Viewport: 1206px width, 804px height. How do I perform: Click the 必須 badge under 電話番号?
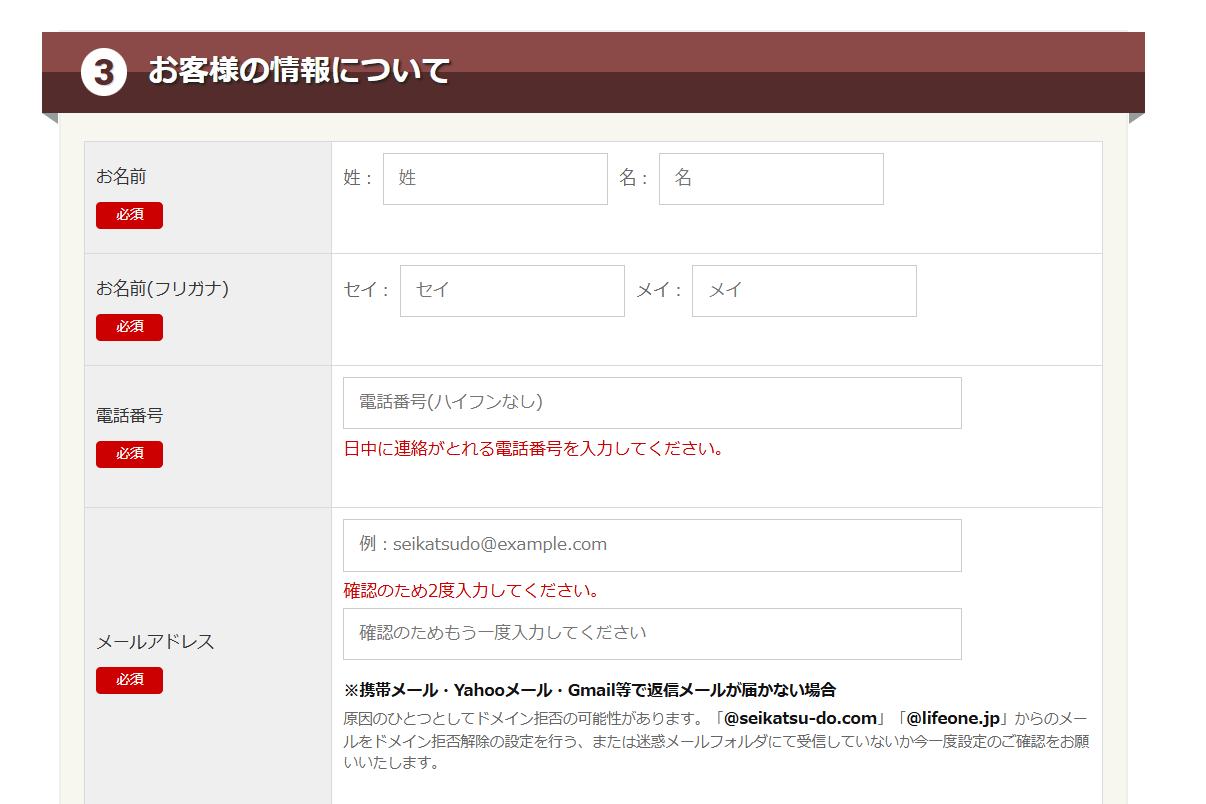pos(129,454)
